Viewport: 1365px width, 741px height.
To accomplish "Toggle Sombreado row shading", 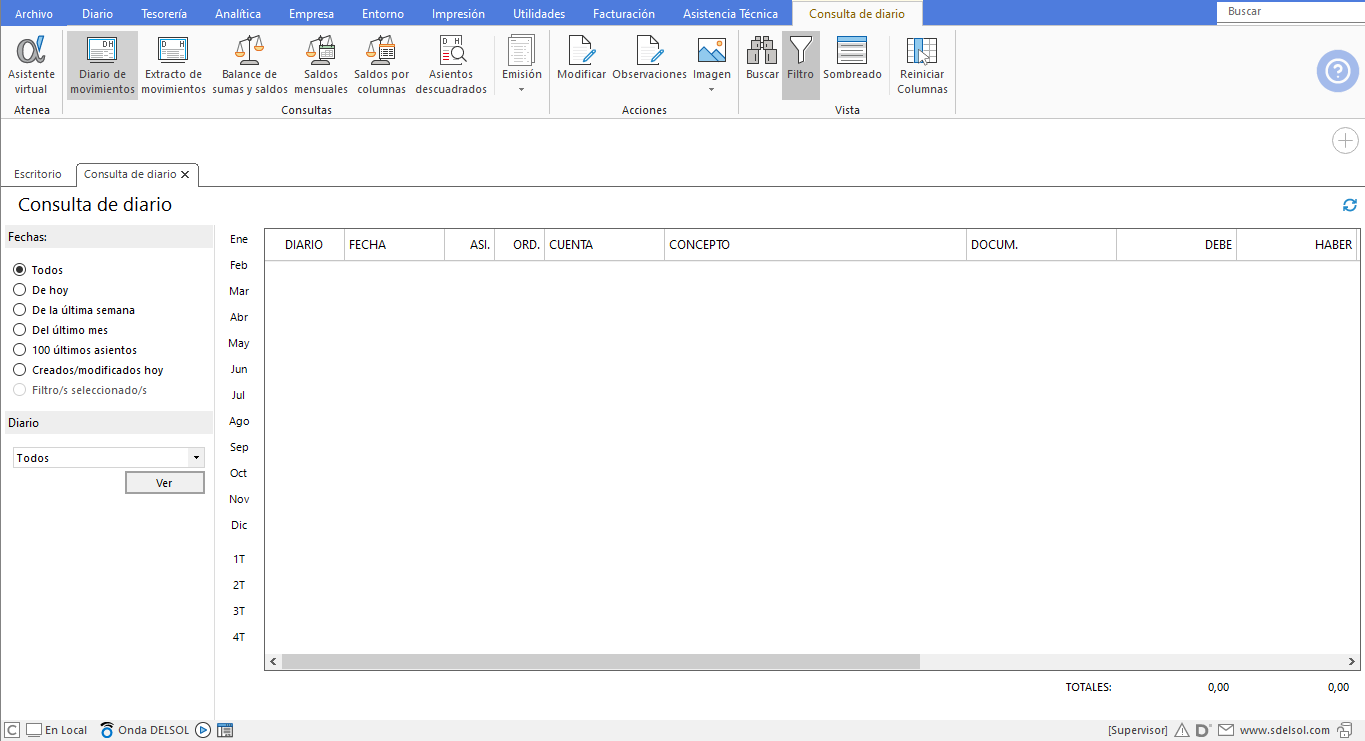I will click(x=852, y=58).
